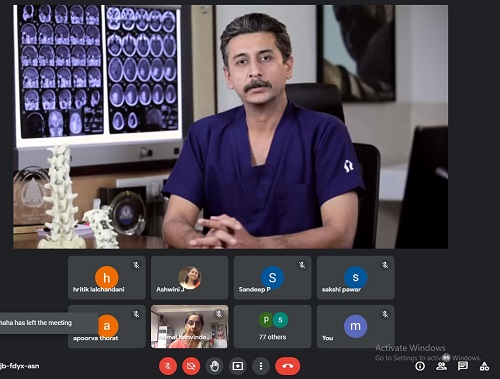Click muted mic icon on You tile
Viewport: 500px width, 379px height.
click(x=385, y=314)
